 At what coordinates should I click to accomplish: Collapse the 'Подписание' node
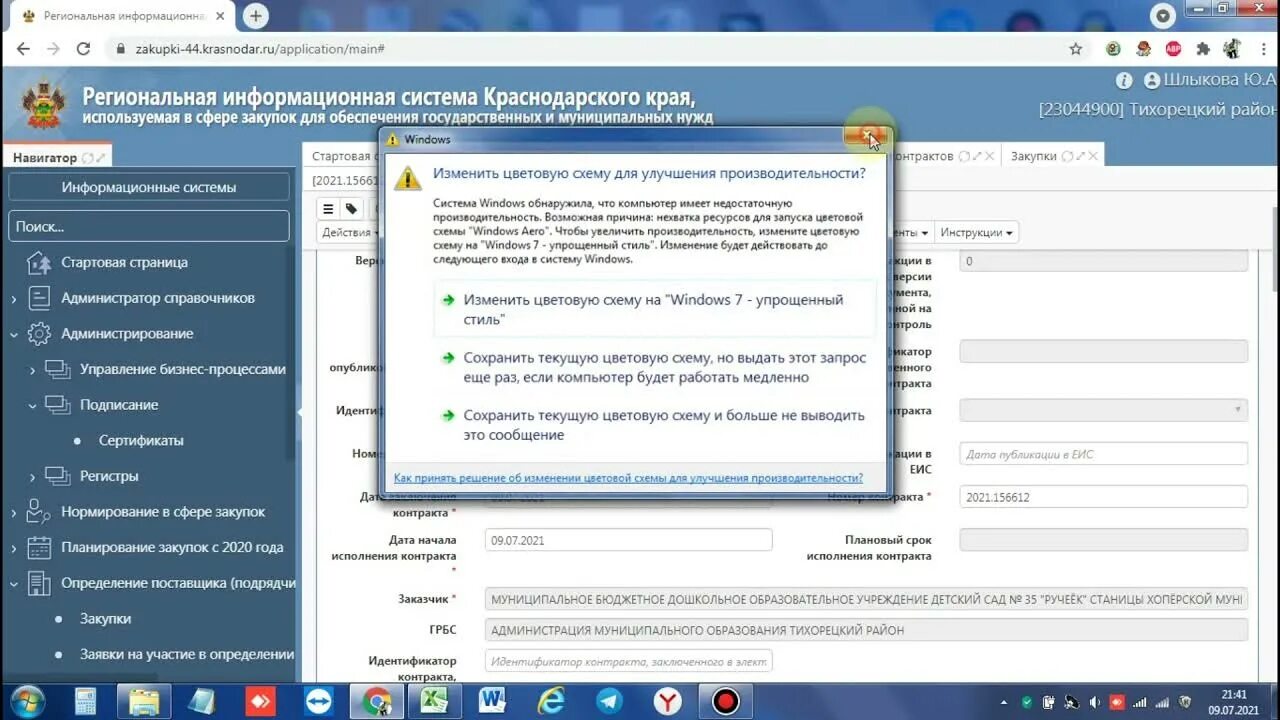pos(32,406)
